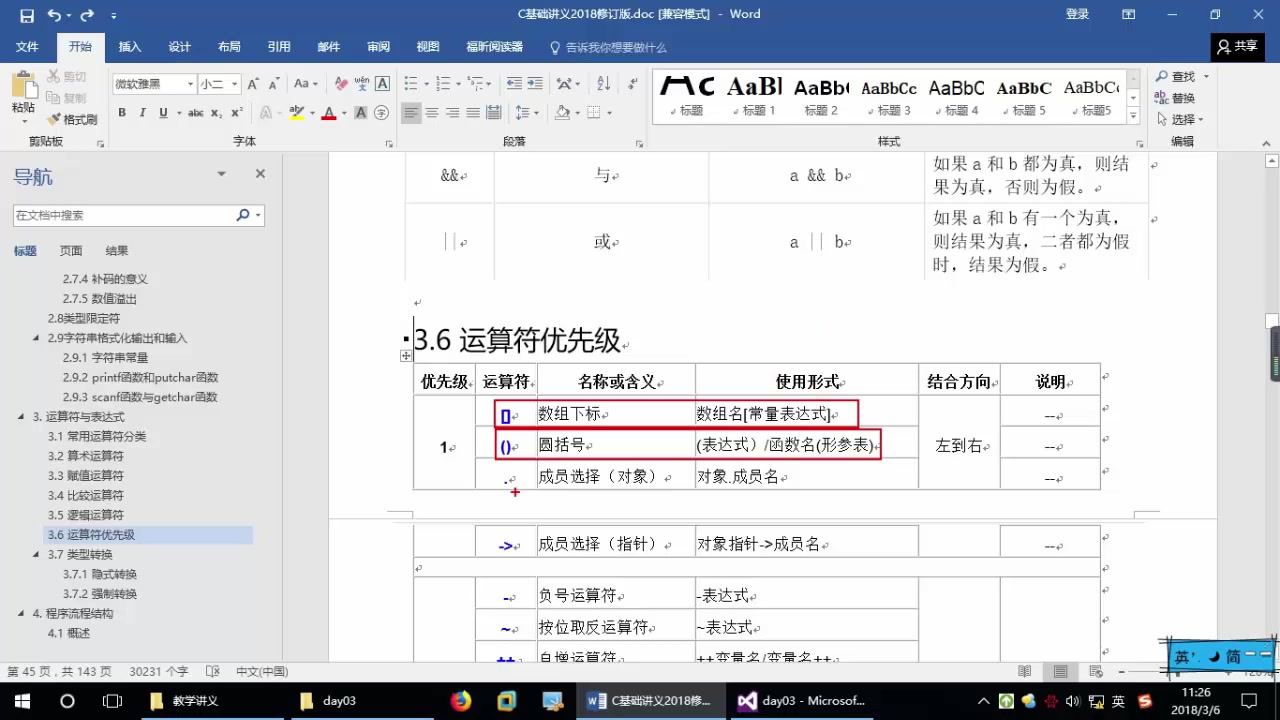This screenshot has height=720, width=1280.
Task: Collapse the 2.9 字符串格式化输出和输入 heading
Action: (x=35, y=338)
